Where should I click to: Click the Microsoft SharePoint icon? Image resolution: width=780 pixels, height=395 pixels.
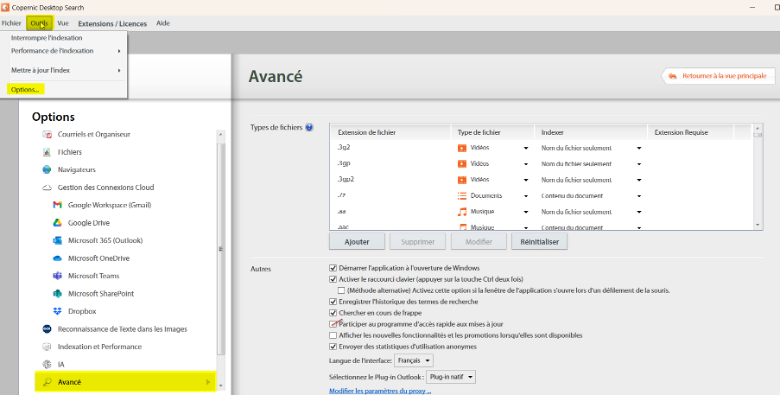pyautogui.click(x=57, y=294)
